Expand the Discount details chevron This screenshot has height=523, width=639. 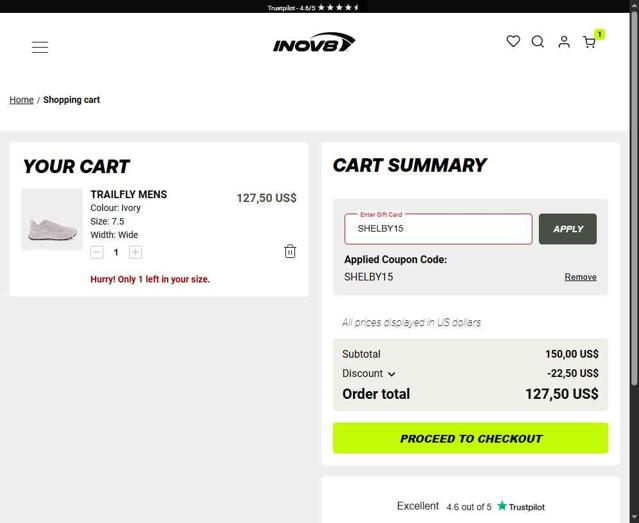click(392, 374)
